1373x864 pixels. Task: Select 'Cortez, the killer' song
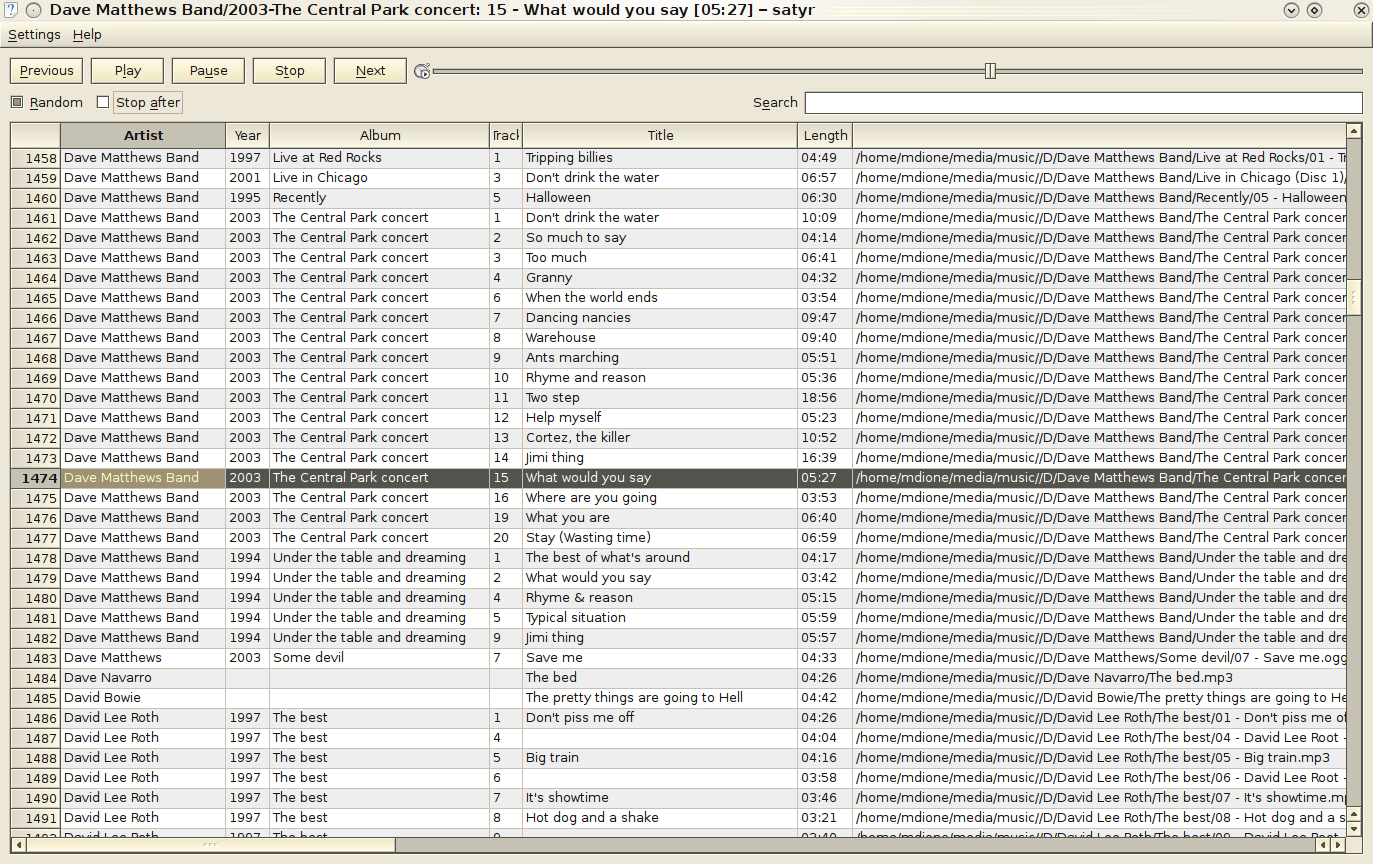578,438
